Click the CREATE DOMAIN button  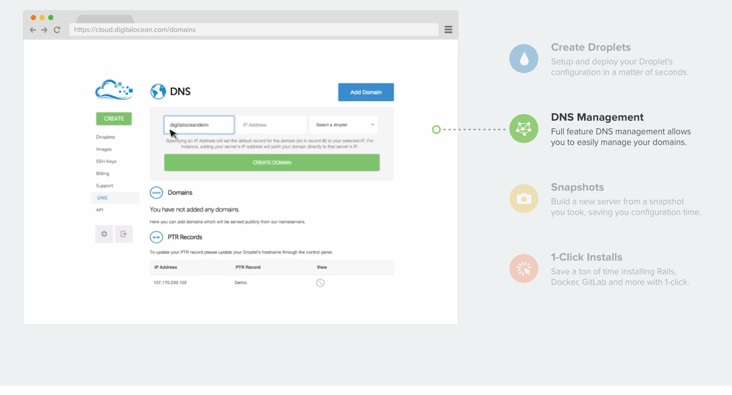click(x=272, y=162)
